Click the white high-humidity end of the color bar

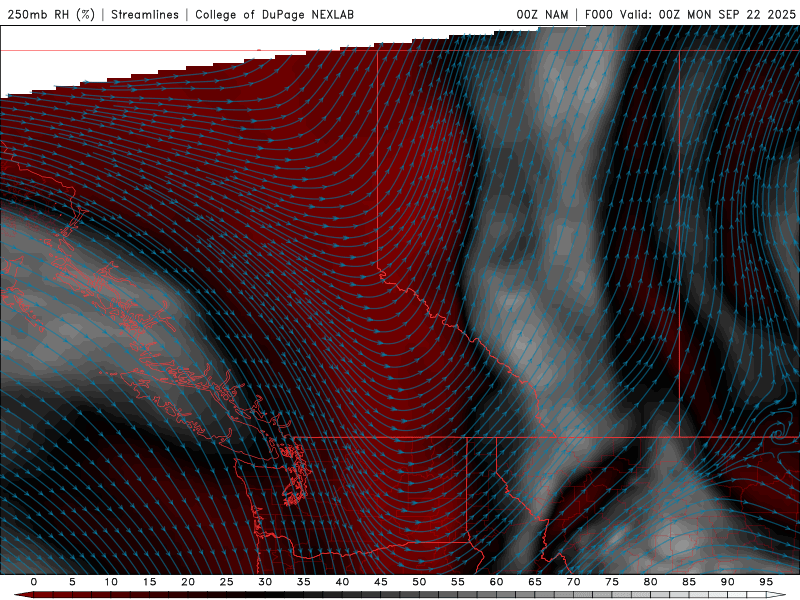point(777,595)
